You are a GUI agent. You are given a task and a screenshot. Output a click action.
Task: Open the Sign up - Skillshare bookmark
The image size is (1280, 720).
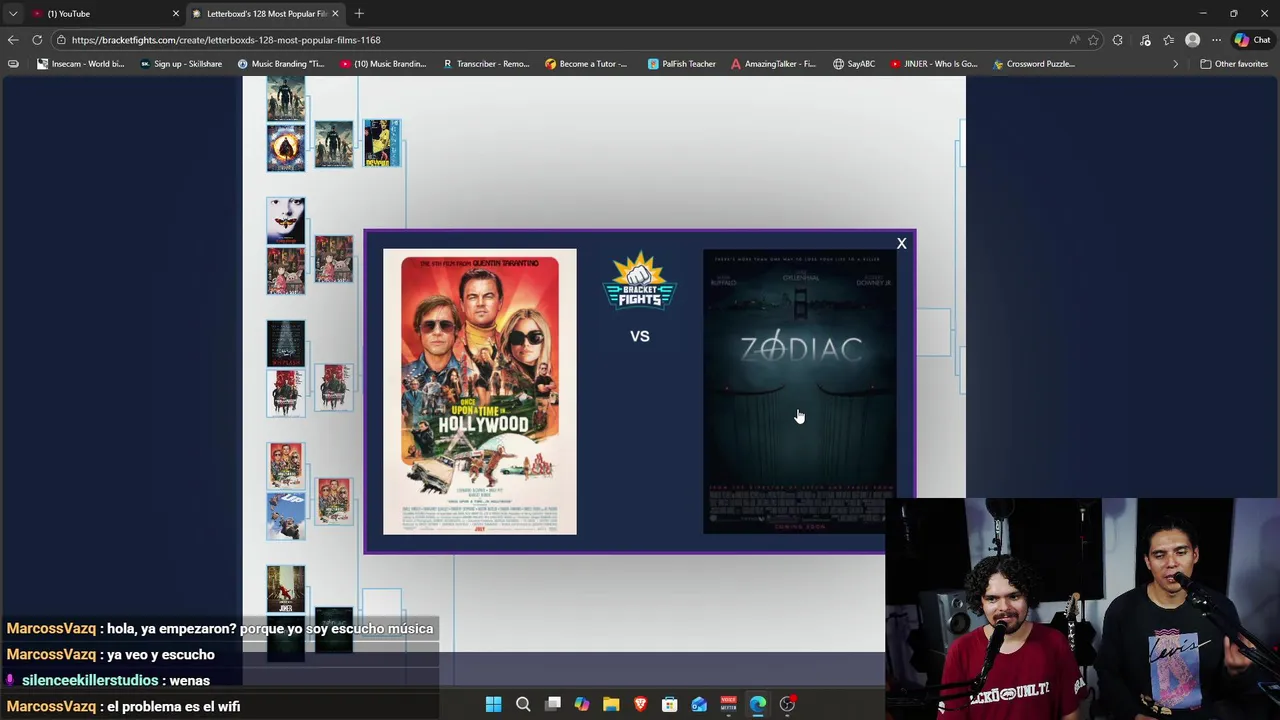click(182, 64)
